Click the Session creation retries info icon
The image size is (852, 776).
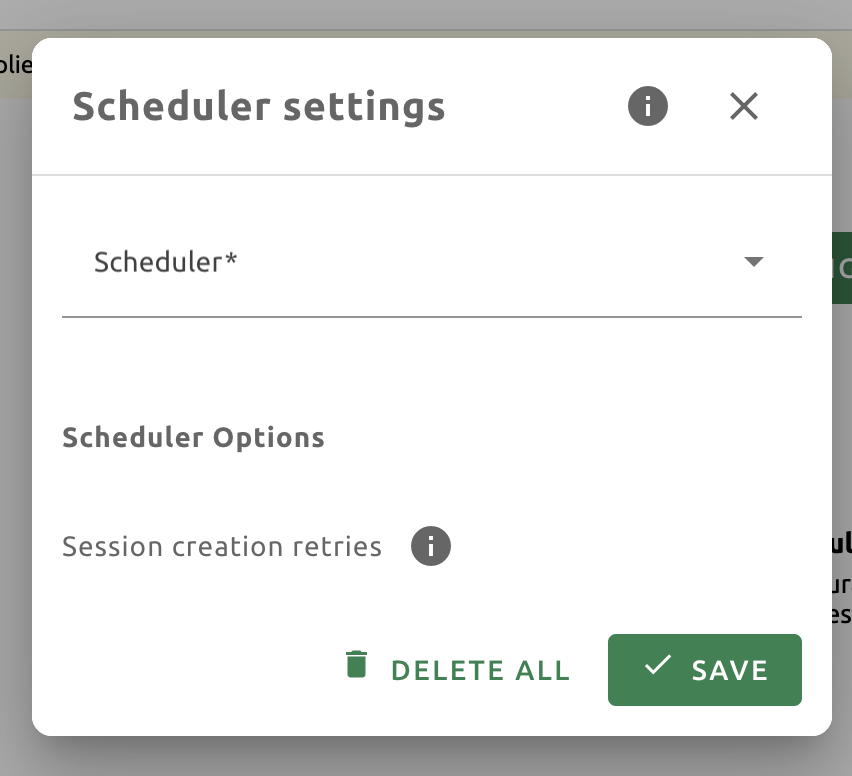point(430,546)
